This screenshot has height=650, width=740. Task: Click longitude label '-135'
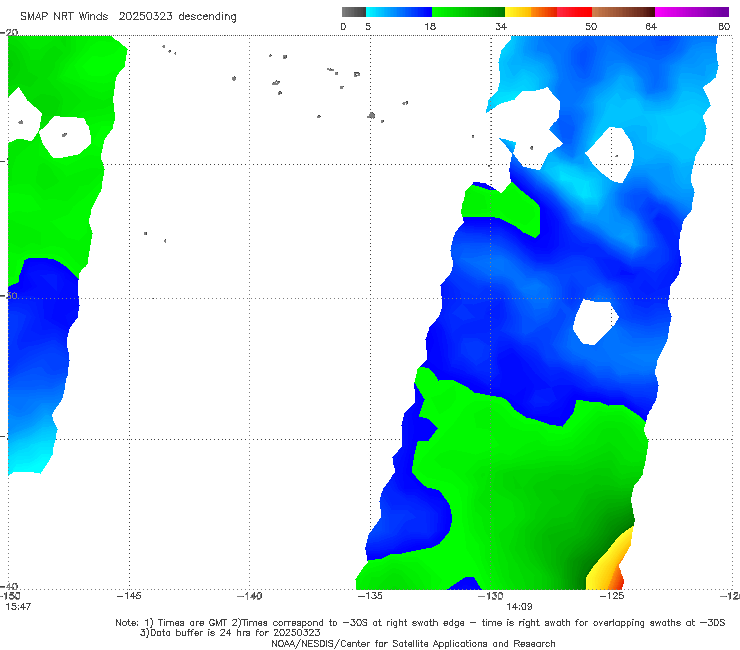(370, 596)
